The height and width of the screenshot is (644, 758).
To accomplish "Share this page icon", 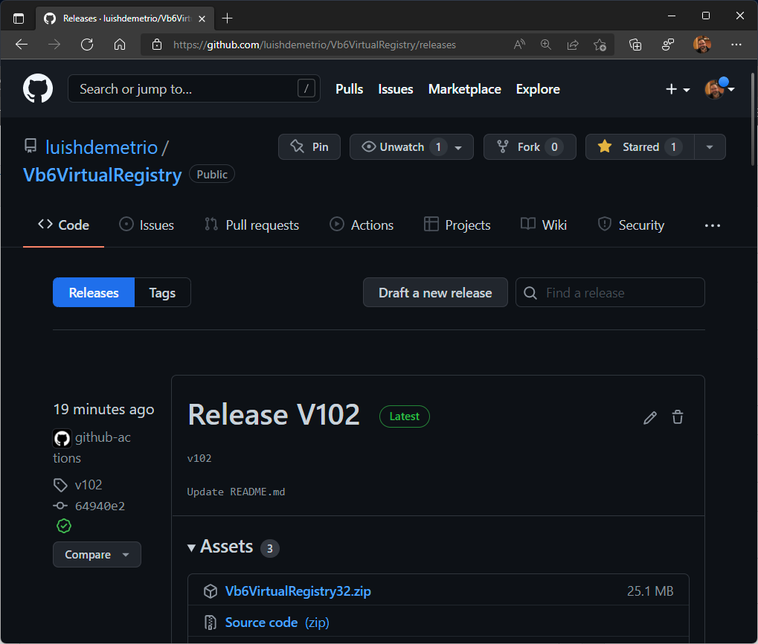I will click(x=572, y=44).
